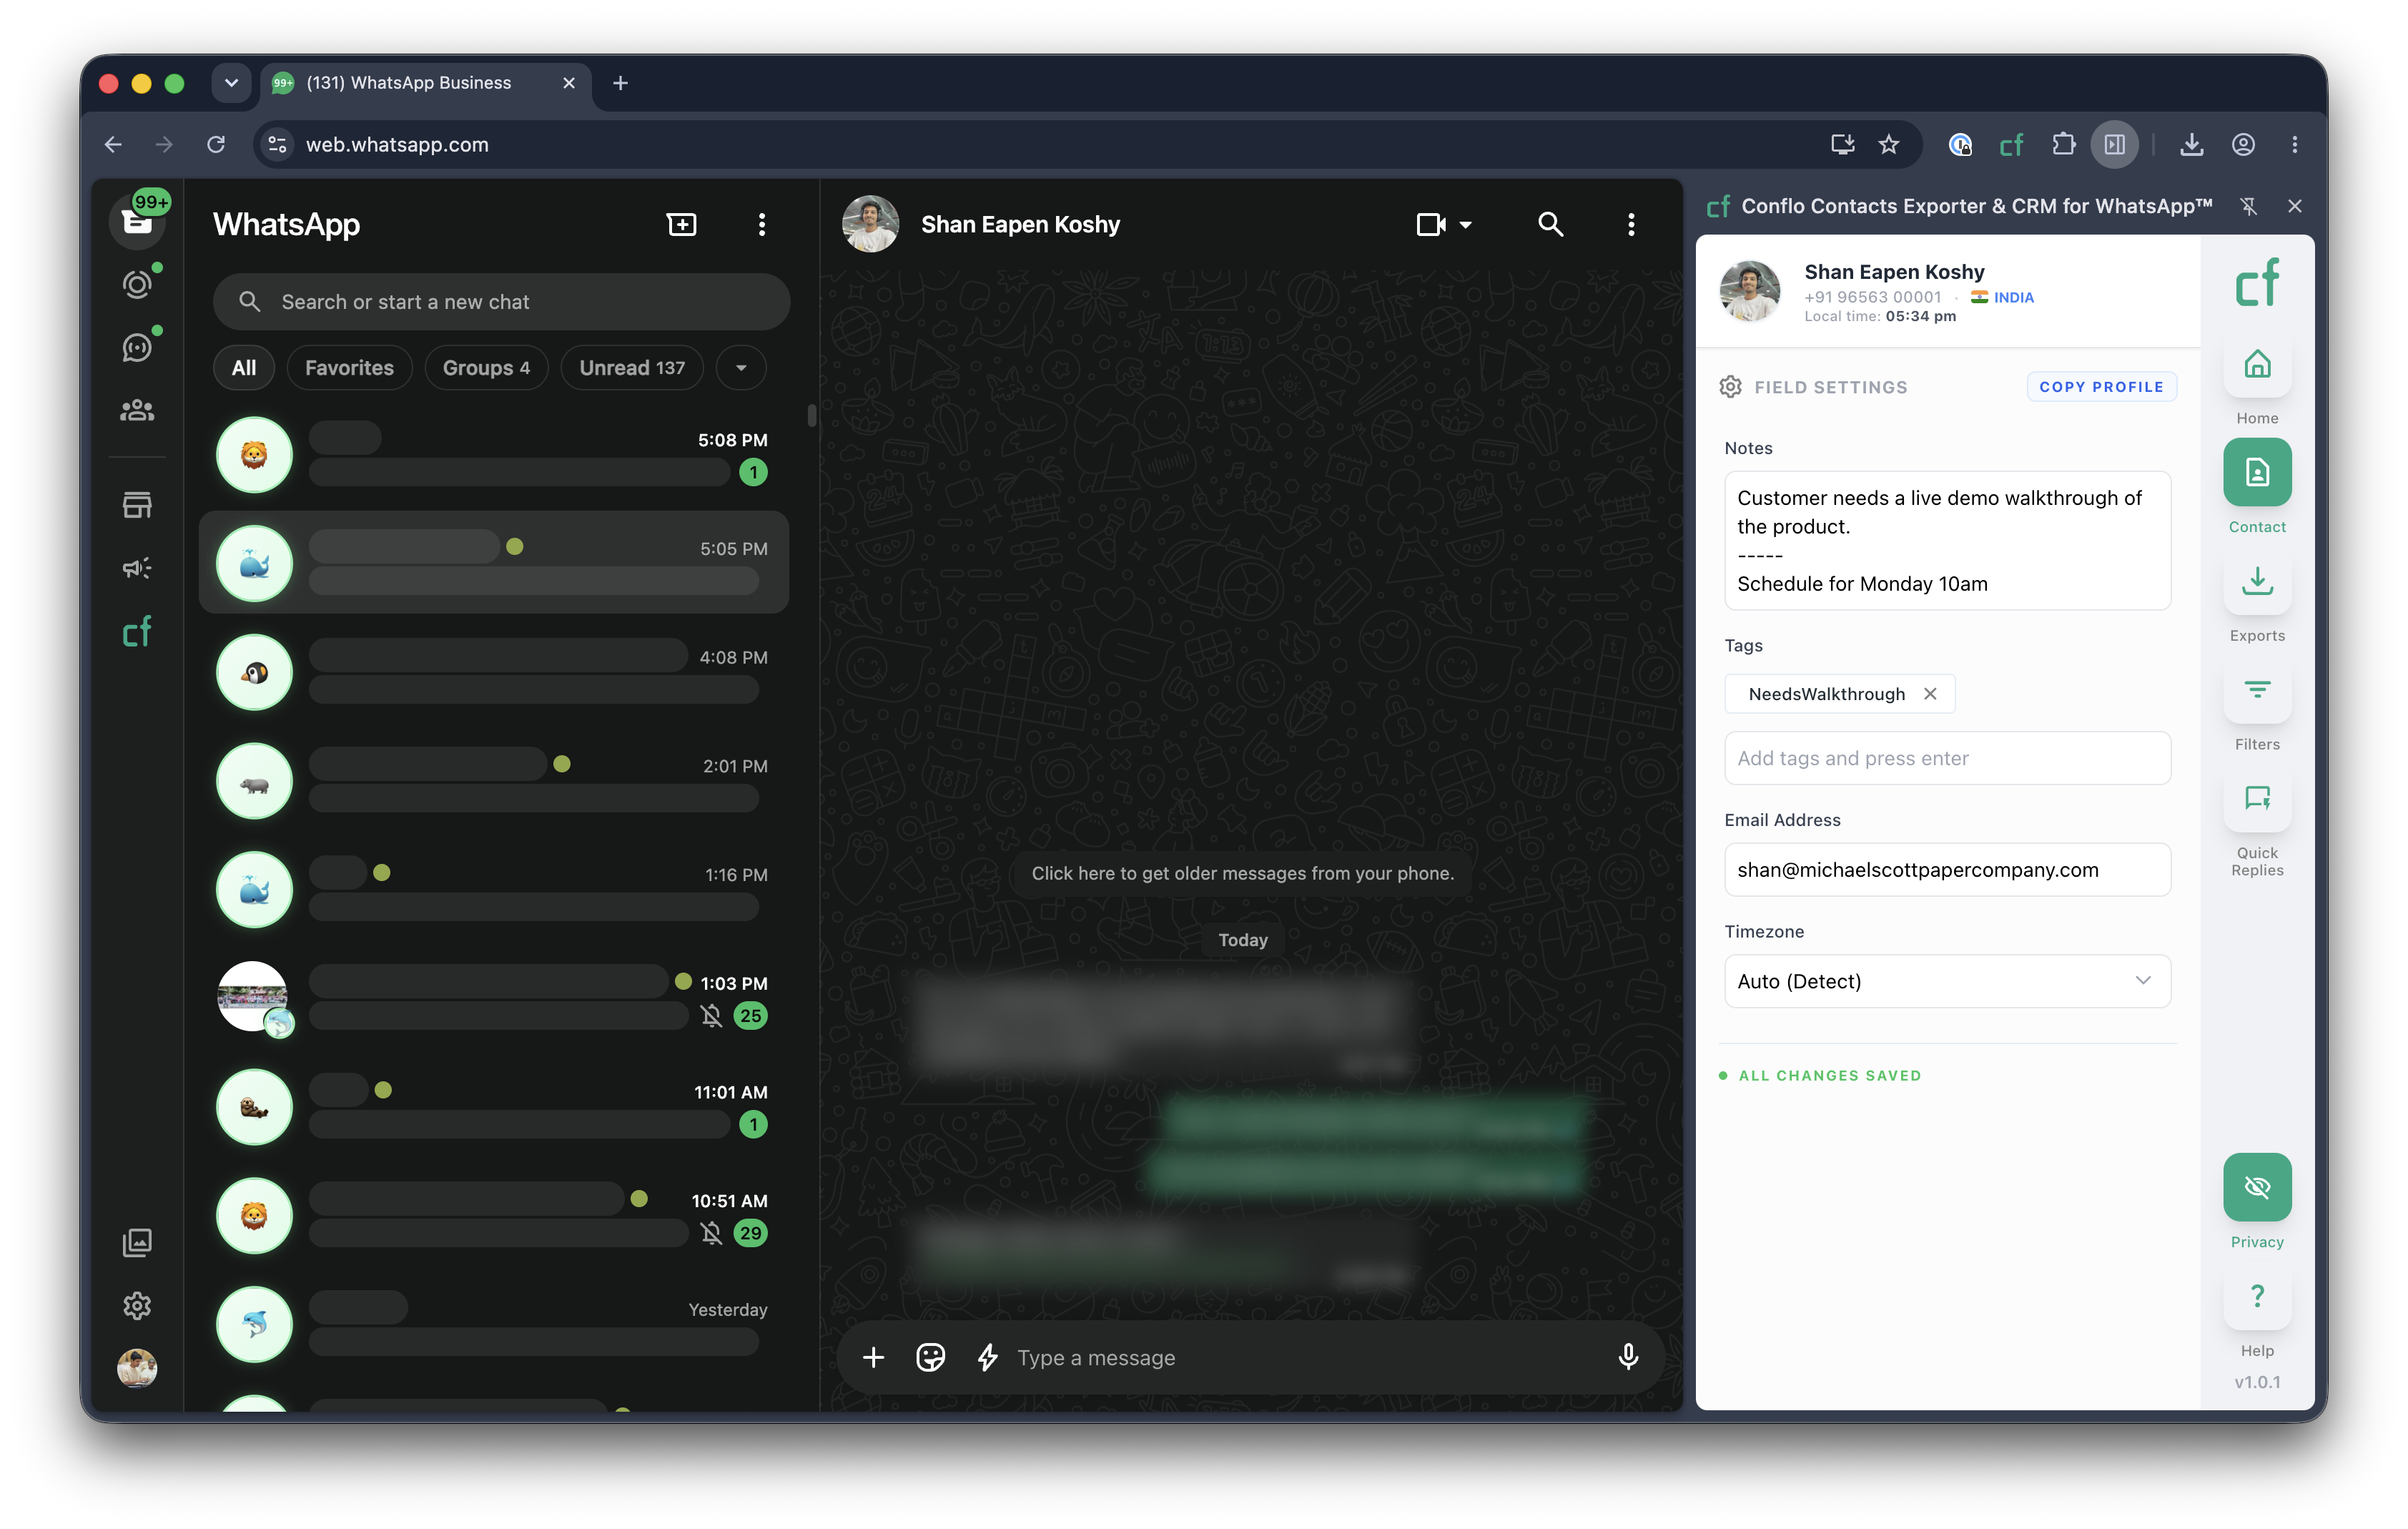Screen dimensions: 2408x1529
Task: Start a video call with Shan Eapen Koshy
Action: [1431, 224]
